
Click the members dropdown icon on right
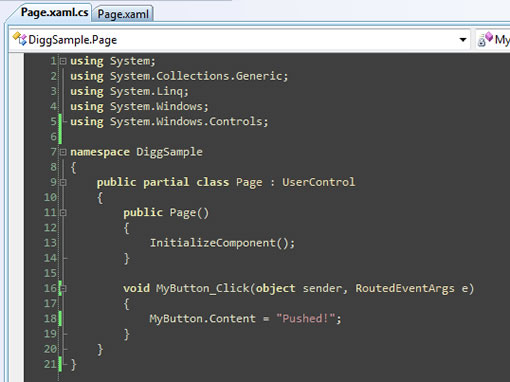pos(485,39)
